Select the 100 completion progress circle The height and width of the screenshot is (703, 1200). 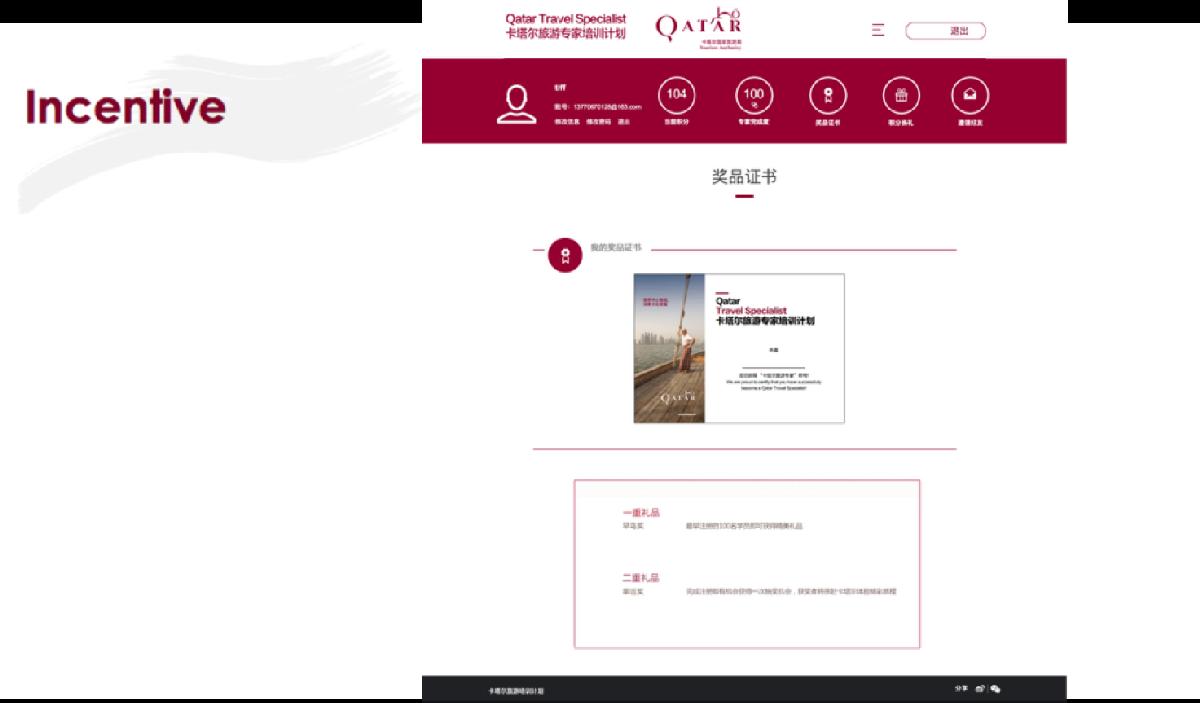coord(754,96)
